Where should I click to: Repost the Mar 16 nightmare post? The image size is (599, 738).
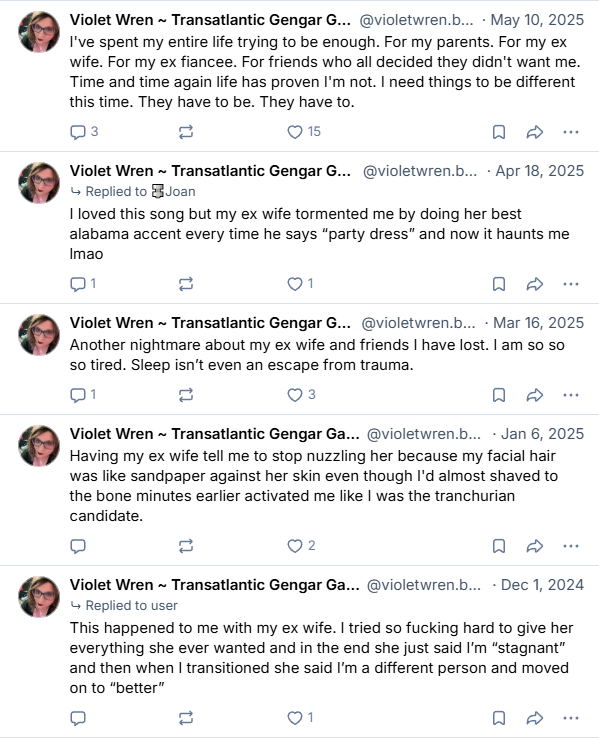186,395
